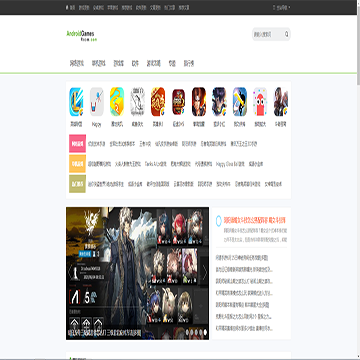Screen dimensions: 360x360
Task: Click the AndroidGames site logo
Action: pos(82,35)
